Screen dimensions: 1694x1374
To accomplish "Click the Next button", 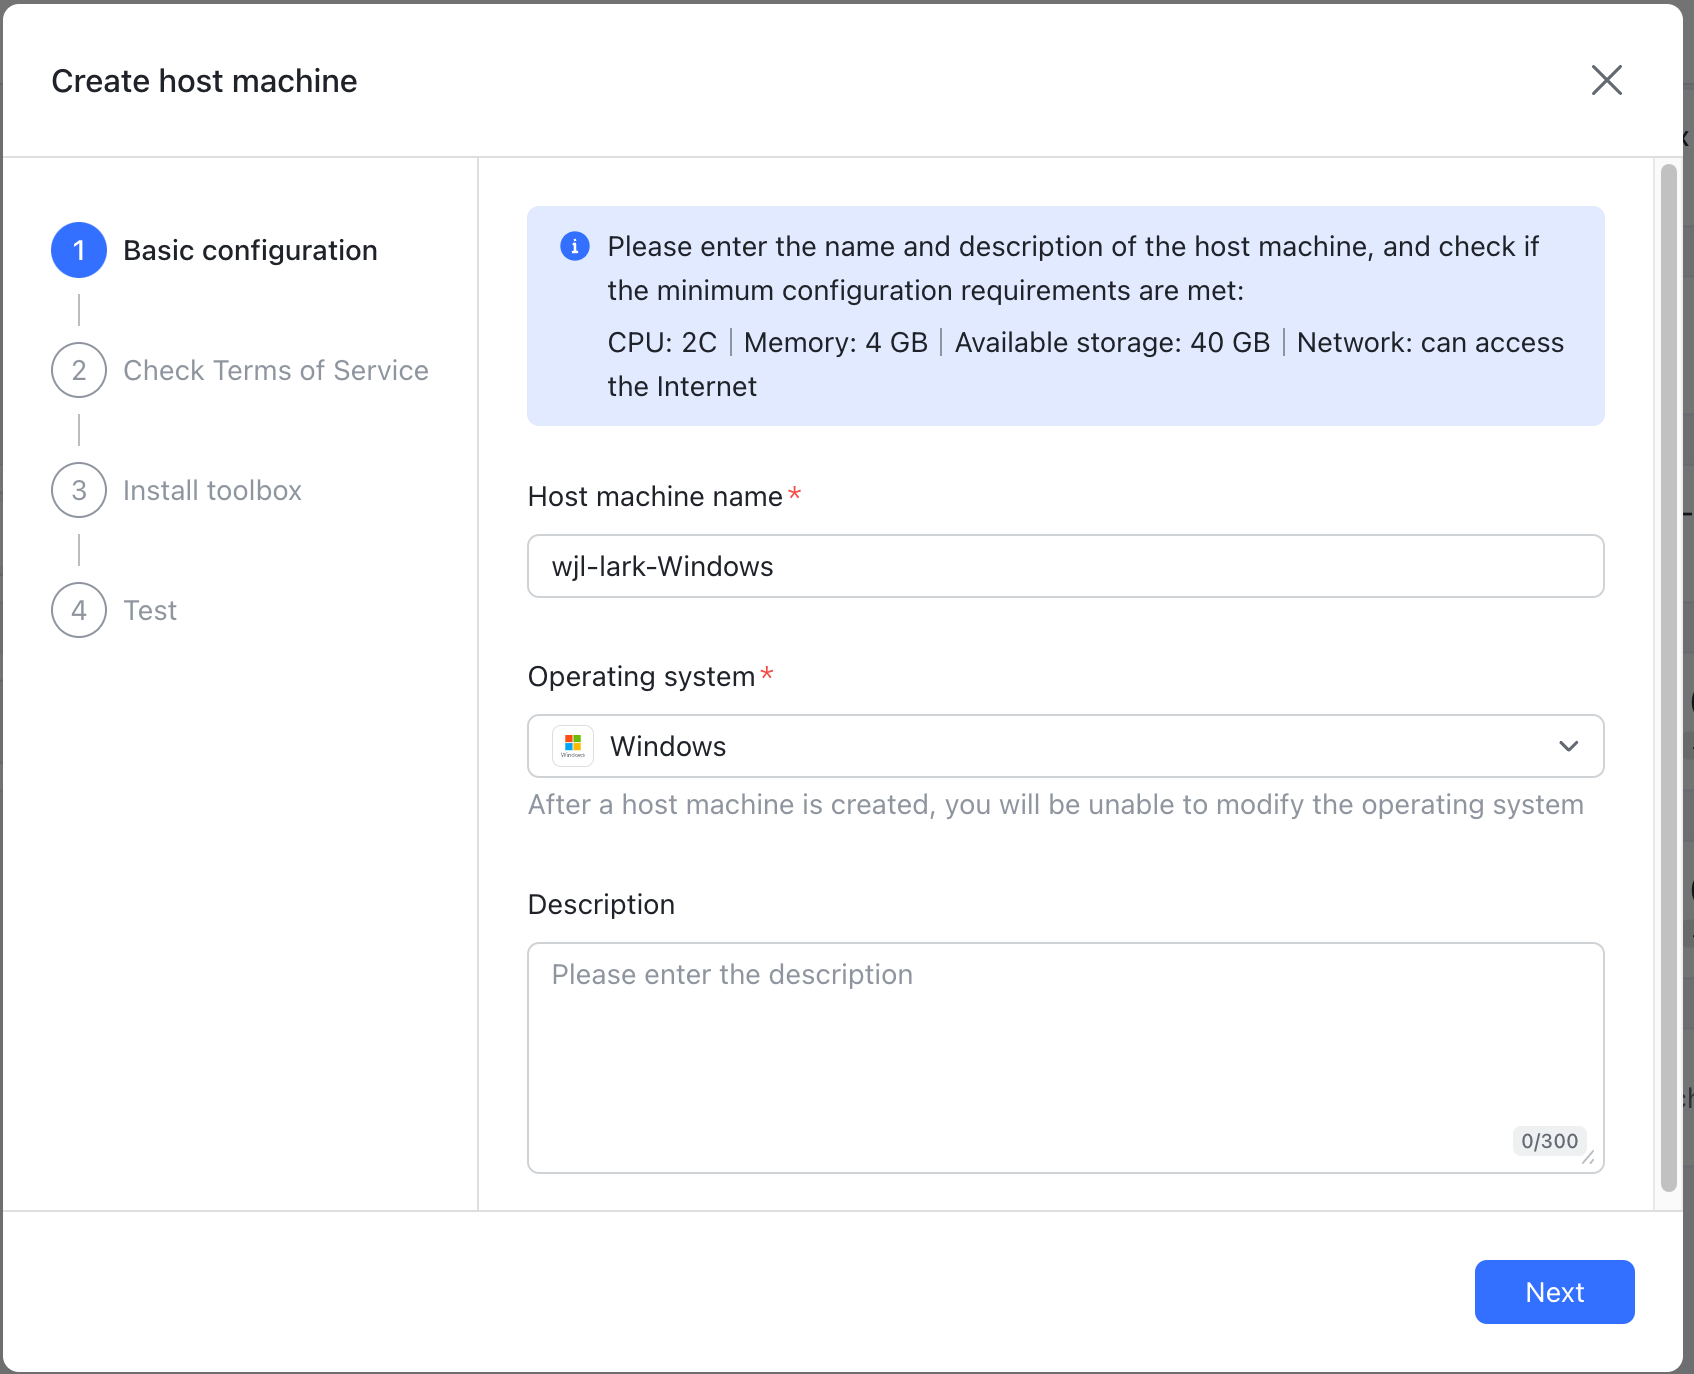I will [x=1554, y=1292].
